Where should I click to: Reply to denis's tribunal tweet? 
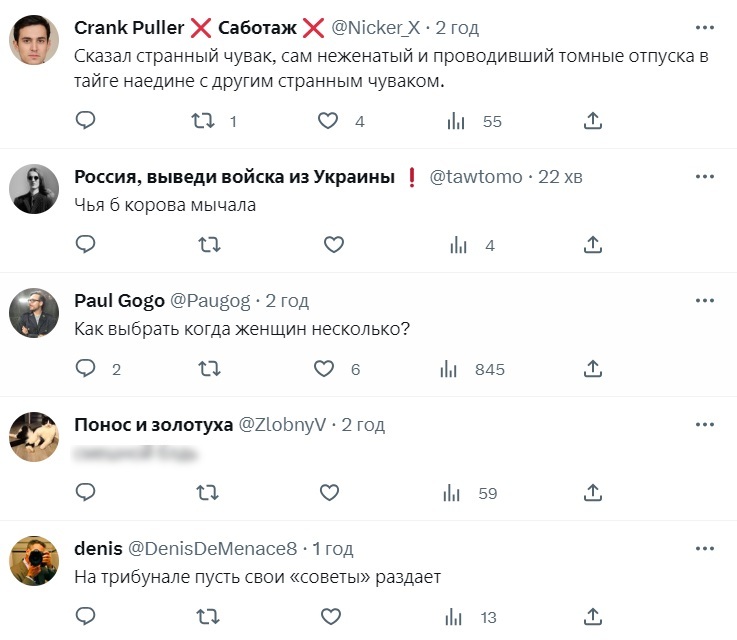pos(86,617)
